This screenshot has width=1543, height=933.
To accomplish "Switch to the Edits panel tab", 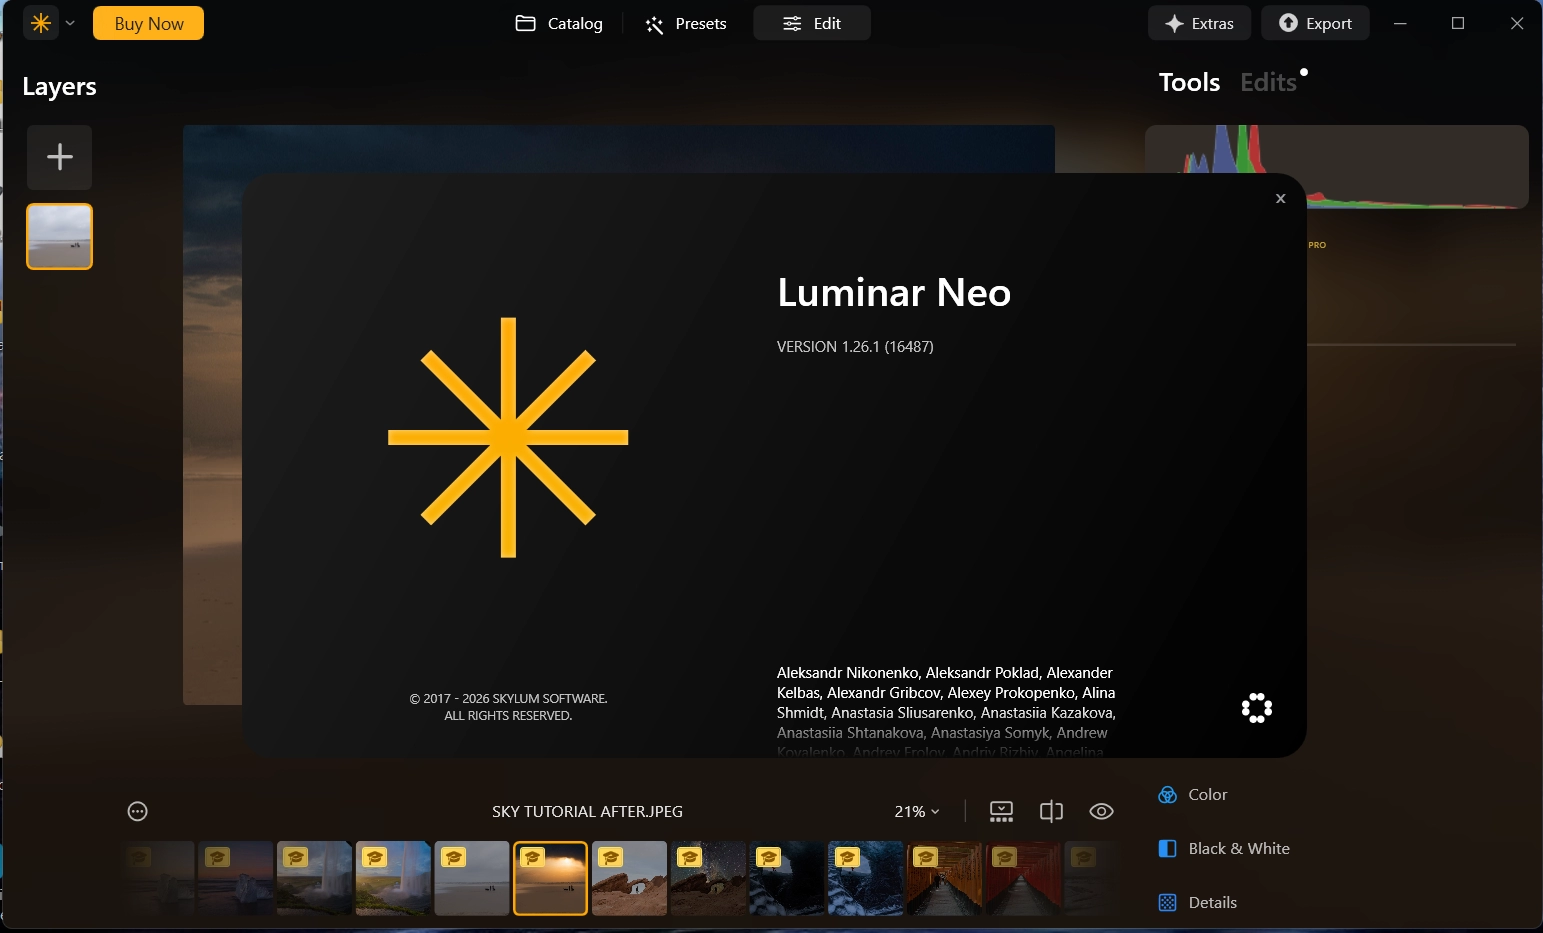I will [x=1268, y=82].
